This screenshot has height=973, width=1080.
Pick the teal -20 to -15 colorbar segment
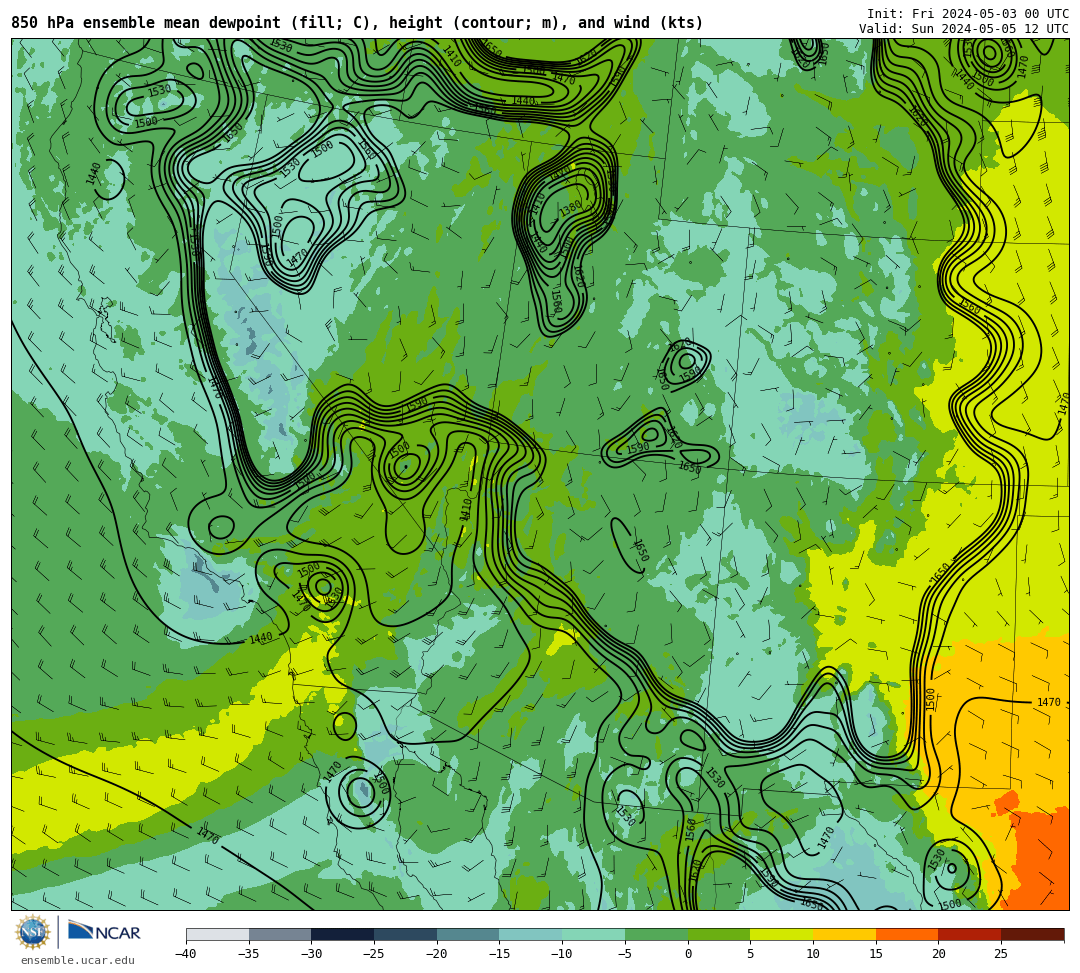coord(468,934)
